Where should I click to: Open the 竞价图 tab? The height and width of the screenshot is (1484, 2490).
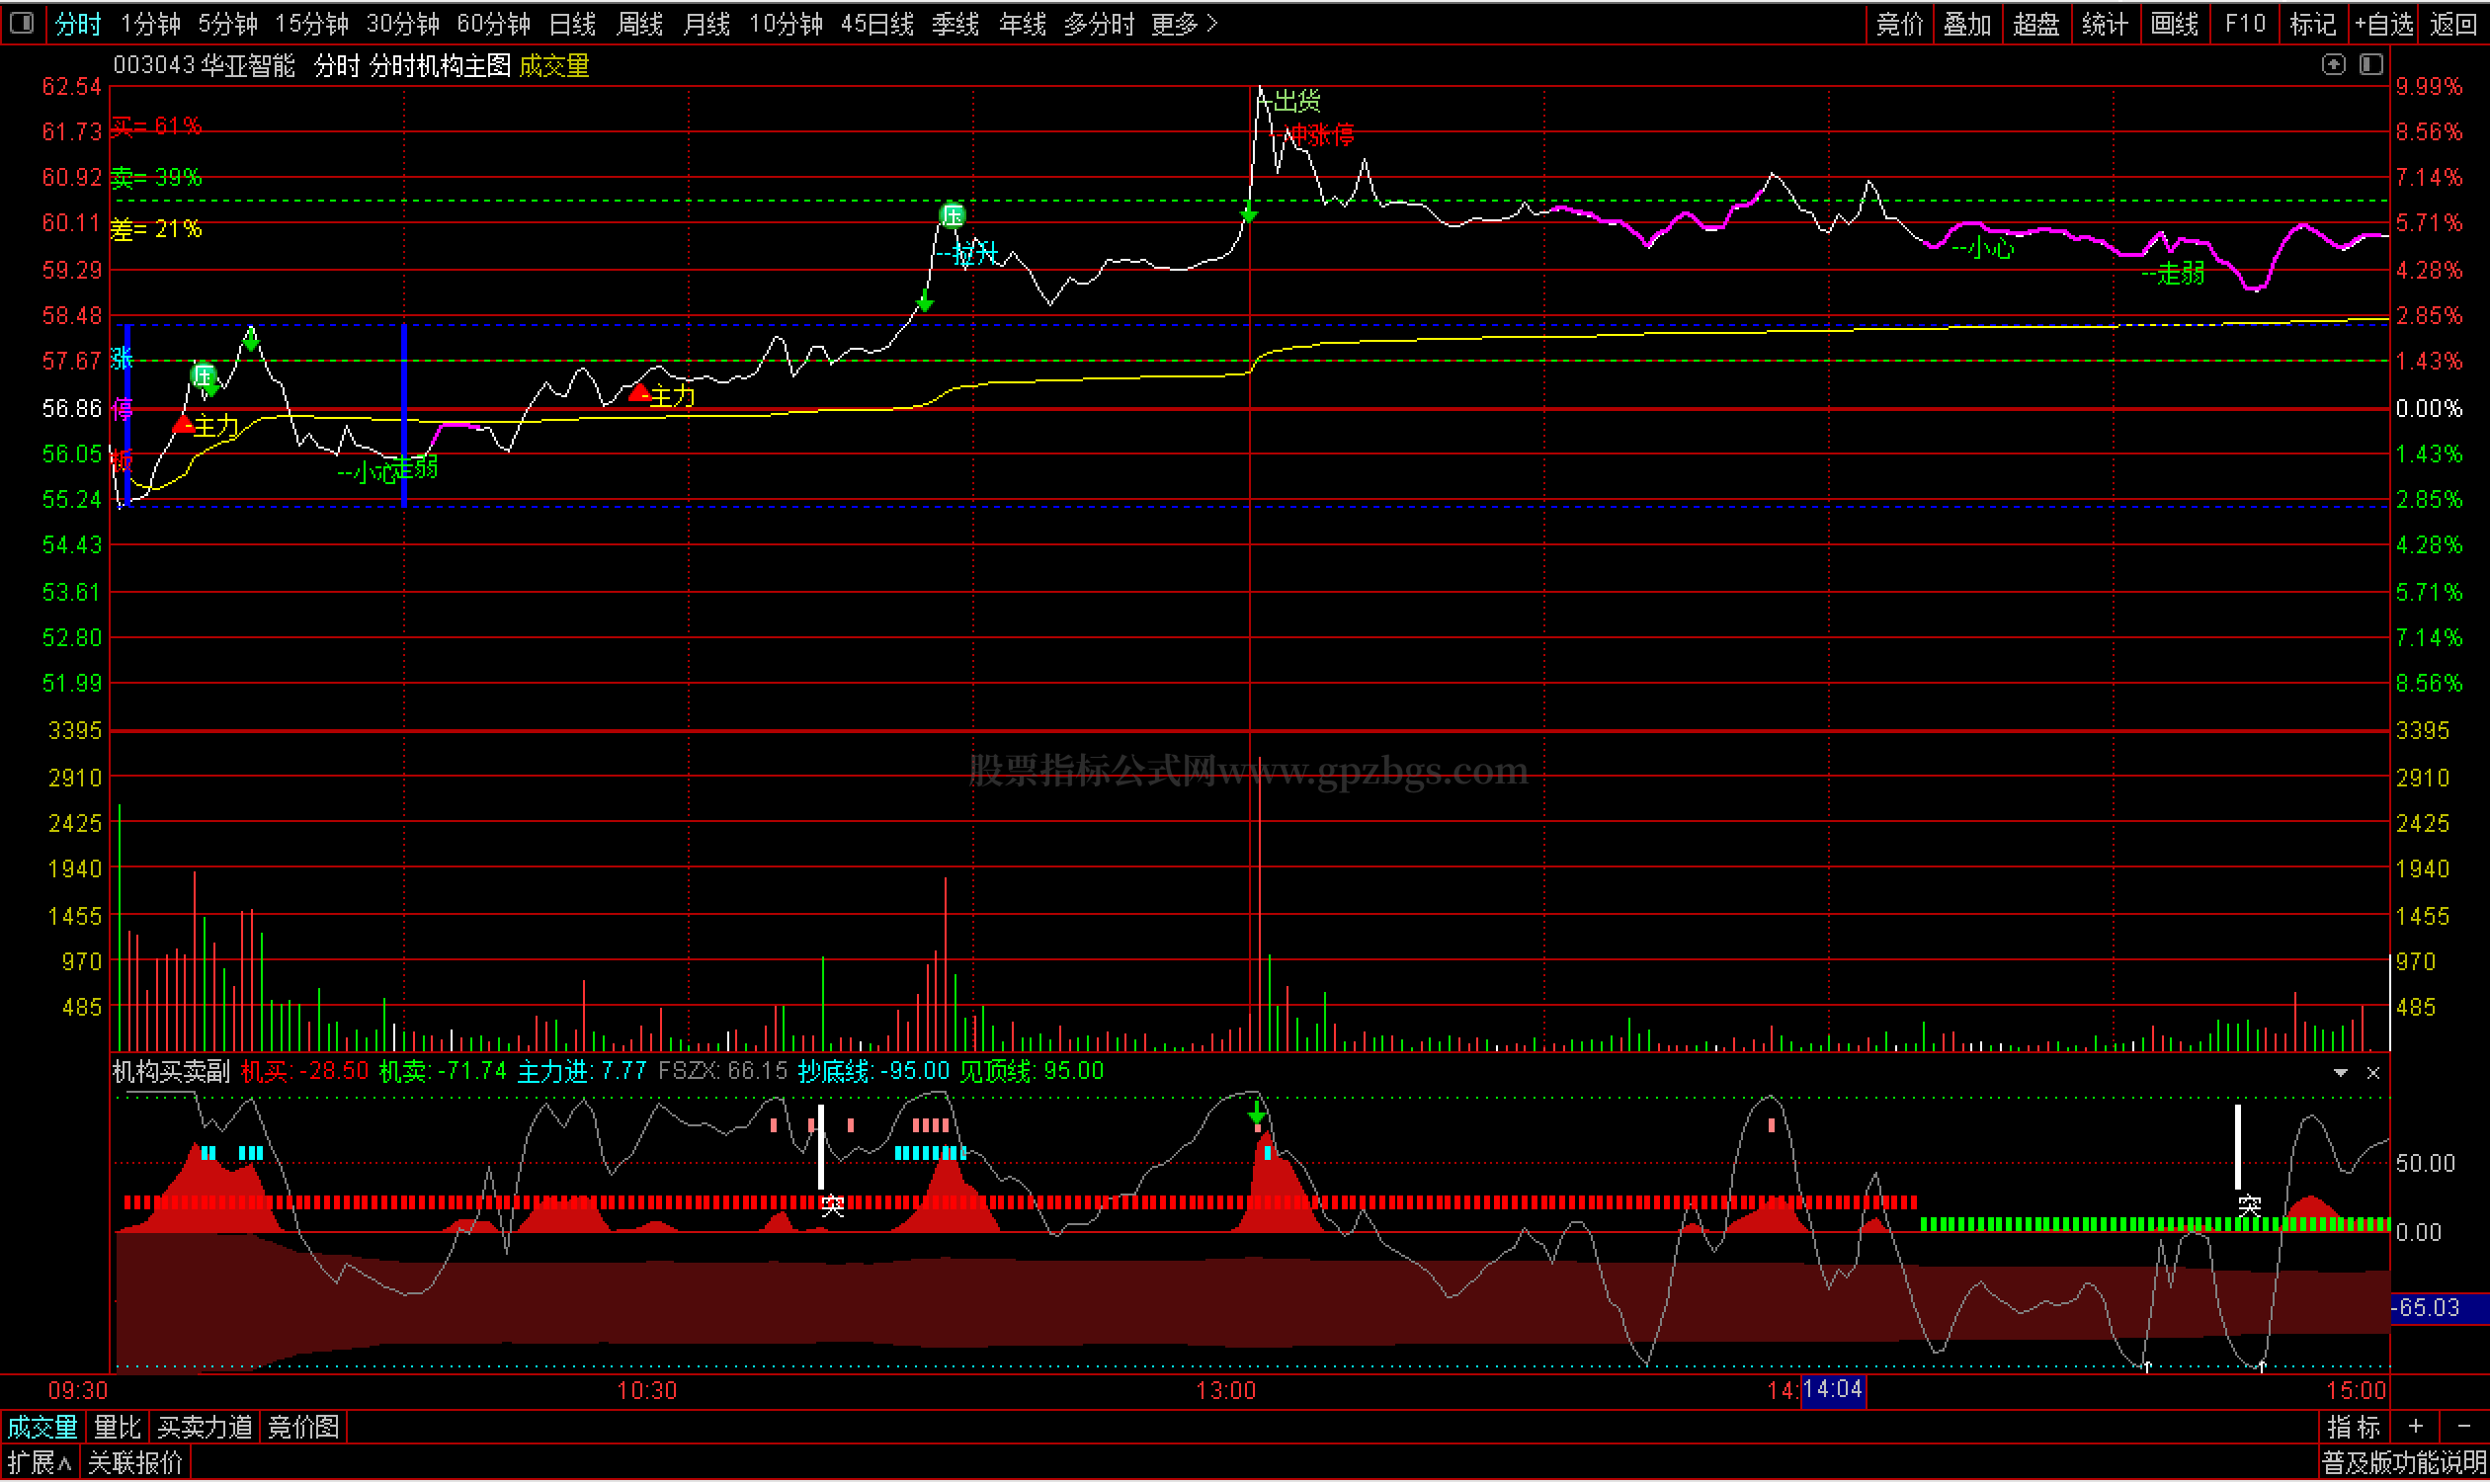304,1427
